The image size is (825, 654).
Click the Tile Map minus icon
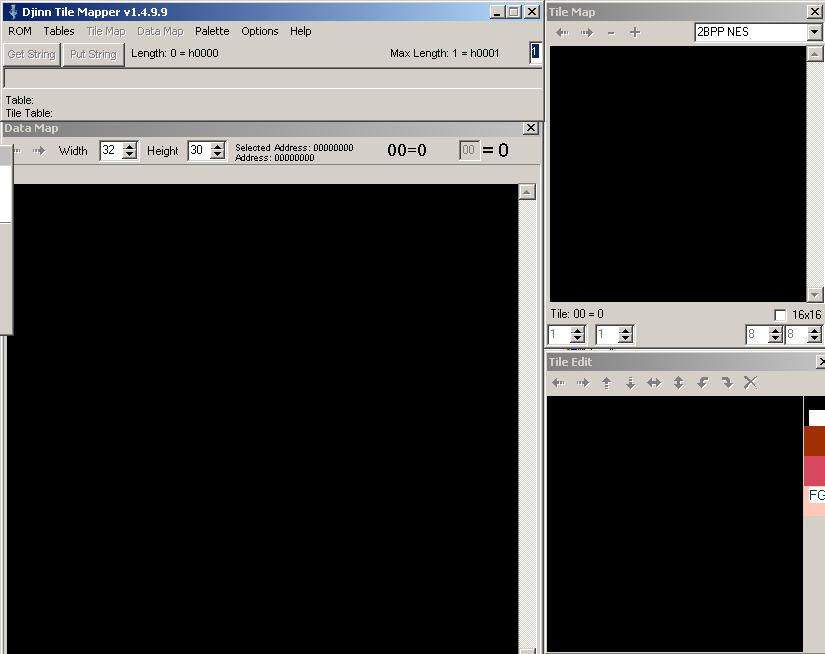coord(611,33)
